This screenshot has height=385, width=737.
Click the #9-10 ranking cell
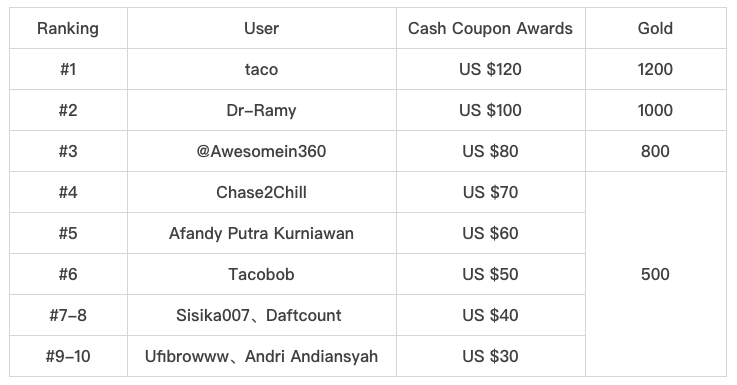coord(68,356)
